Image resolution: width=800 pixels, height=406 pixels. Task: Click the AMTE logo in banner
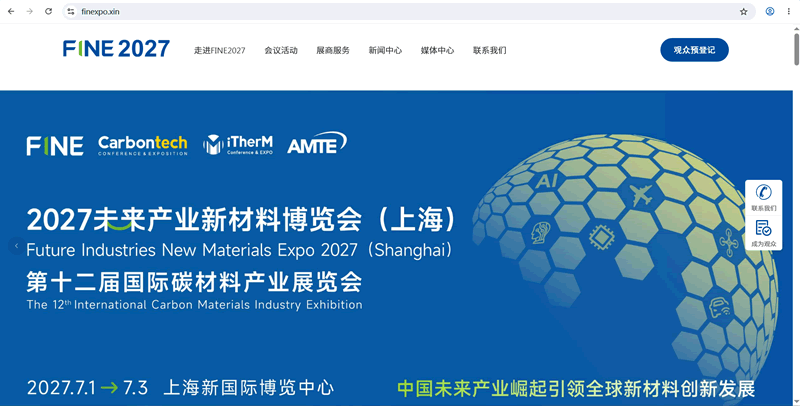coord(317,143)
